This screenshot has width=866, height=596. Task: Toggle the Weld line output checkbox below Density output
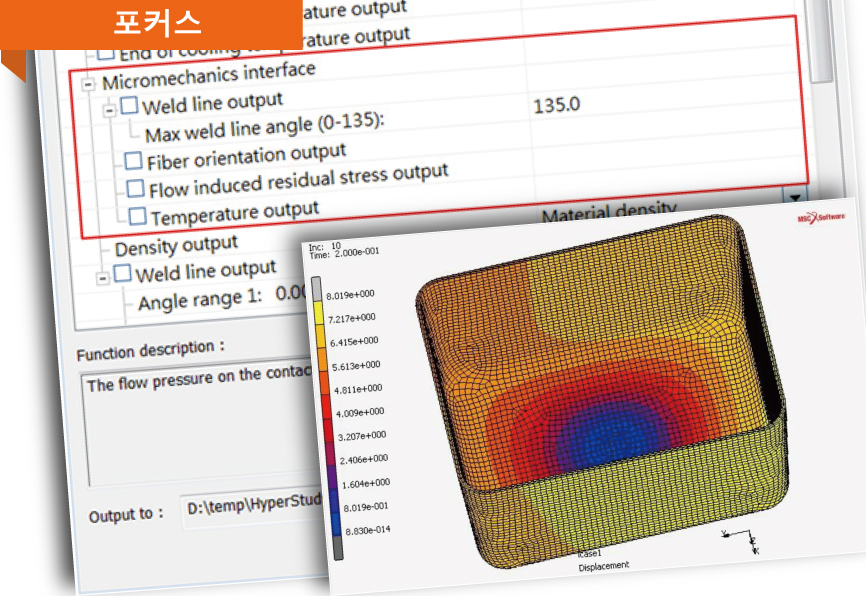[122, 273]
